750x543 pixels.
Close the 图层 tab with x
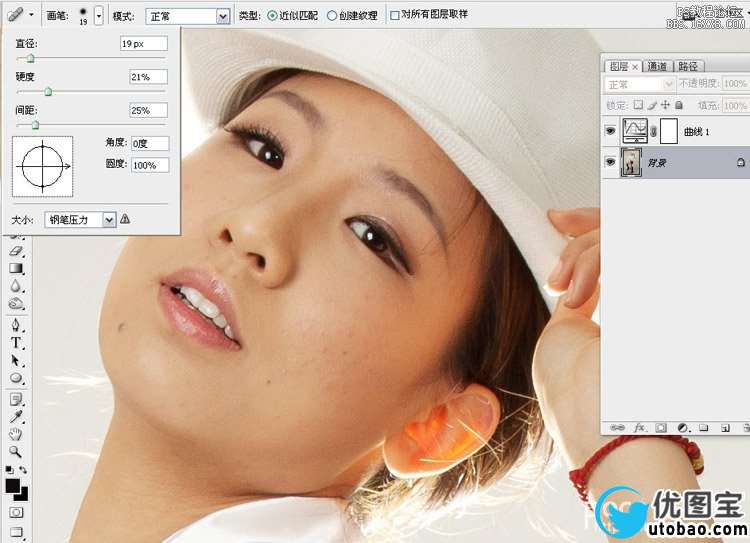pyautogui.click(x=635, y=67)
